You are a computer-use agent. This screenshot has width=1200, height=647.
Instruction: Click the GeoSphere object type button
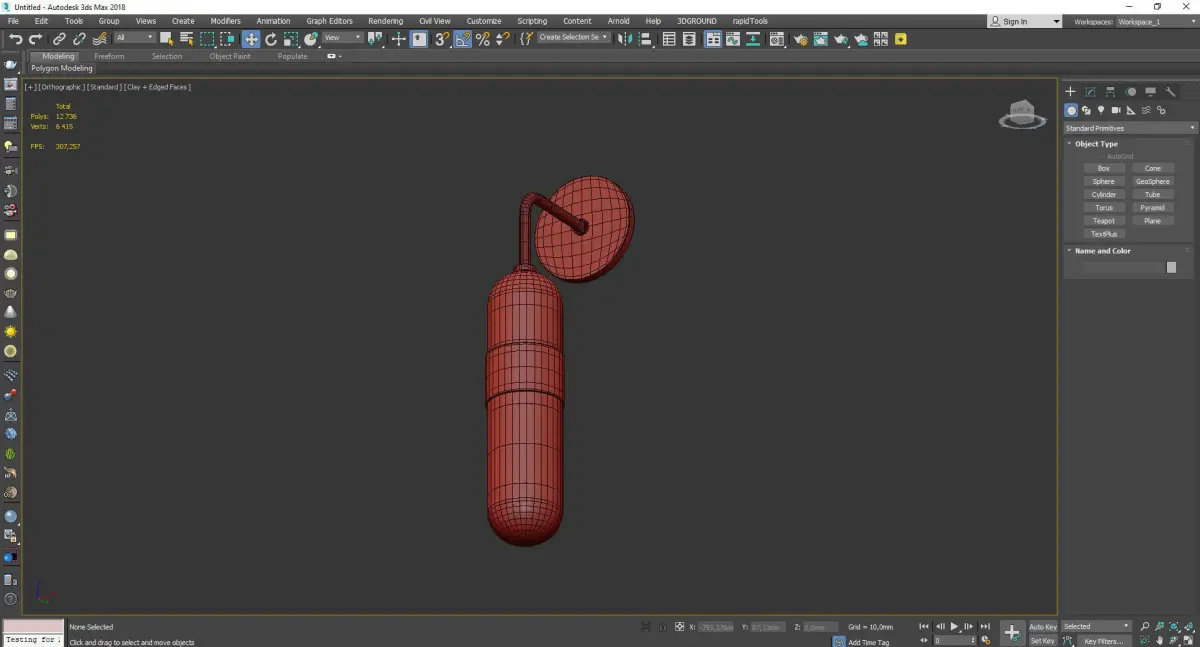click(x=1153, y=182)
